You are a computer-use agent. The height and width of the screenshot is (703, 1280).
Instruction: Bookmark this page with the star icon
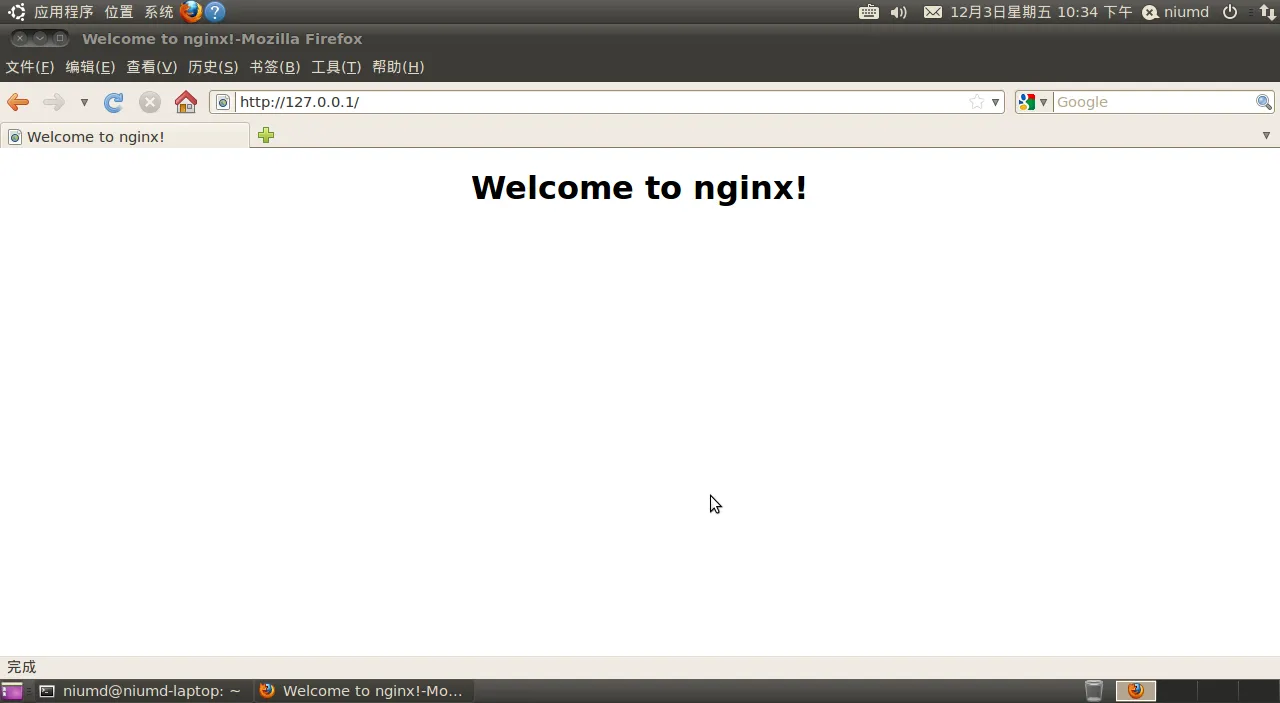pos(977,102)
